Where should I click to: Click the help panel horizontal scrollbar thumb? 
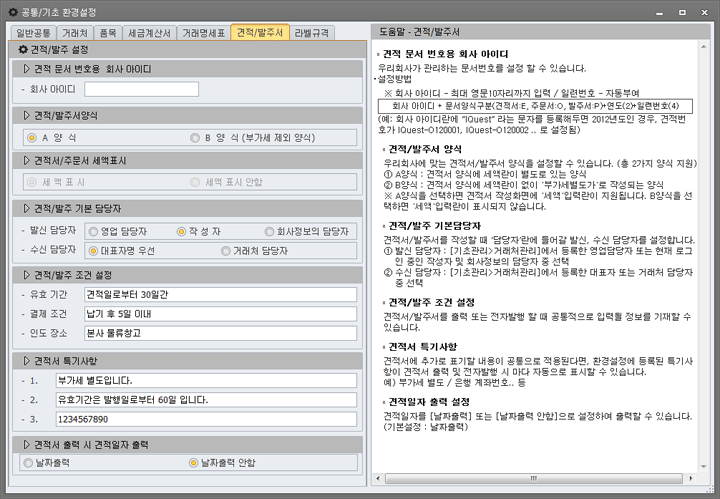coord(534,478)
